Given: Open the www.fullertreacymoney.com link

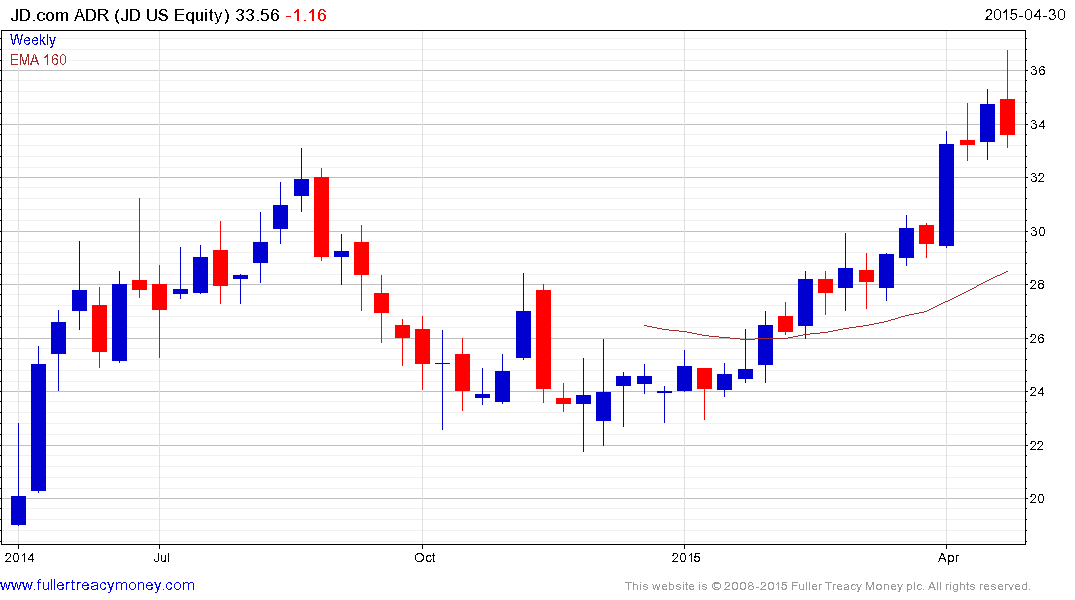Looking at the screenshot, I should [x=97, y=585].
